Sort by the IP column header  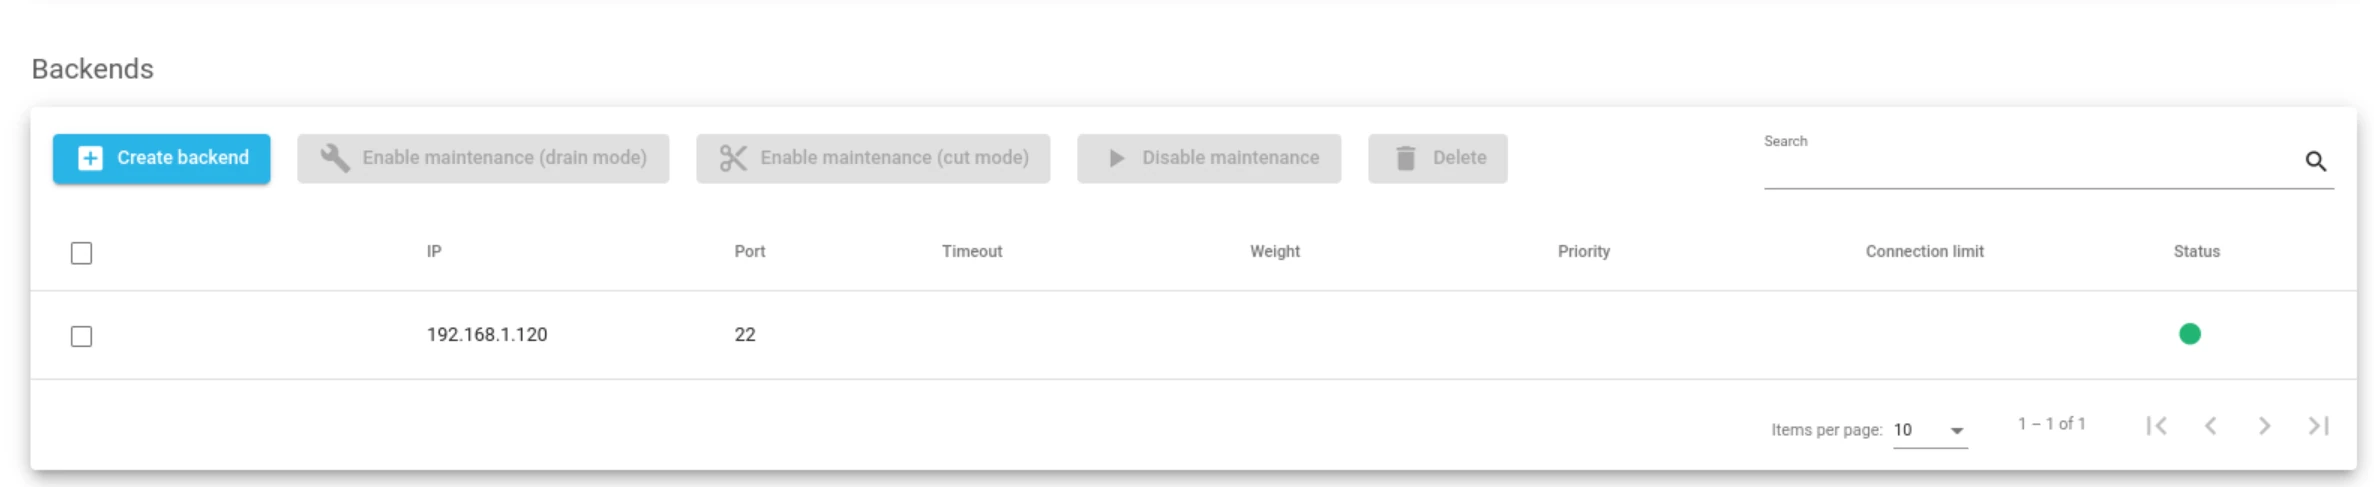coord(434,252)
